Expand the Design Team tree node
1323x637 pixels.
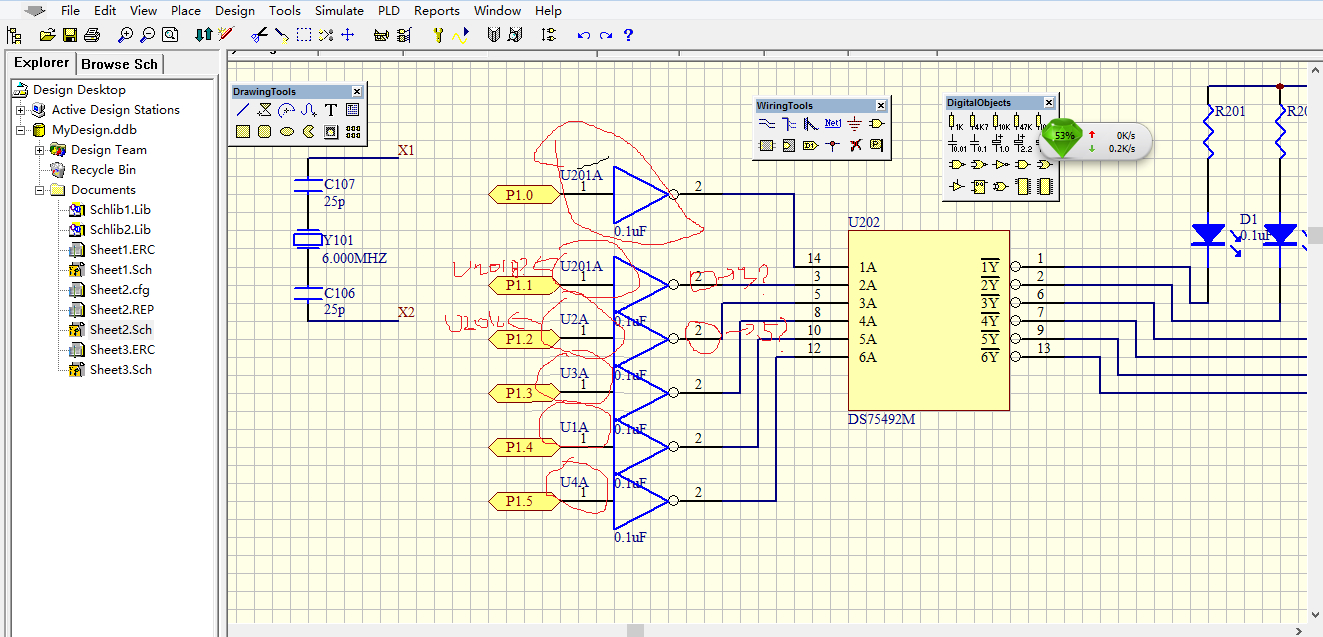(x=40, y=150)
